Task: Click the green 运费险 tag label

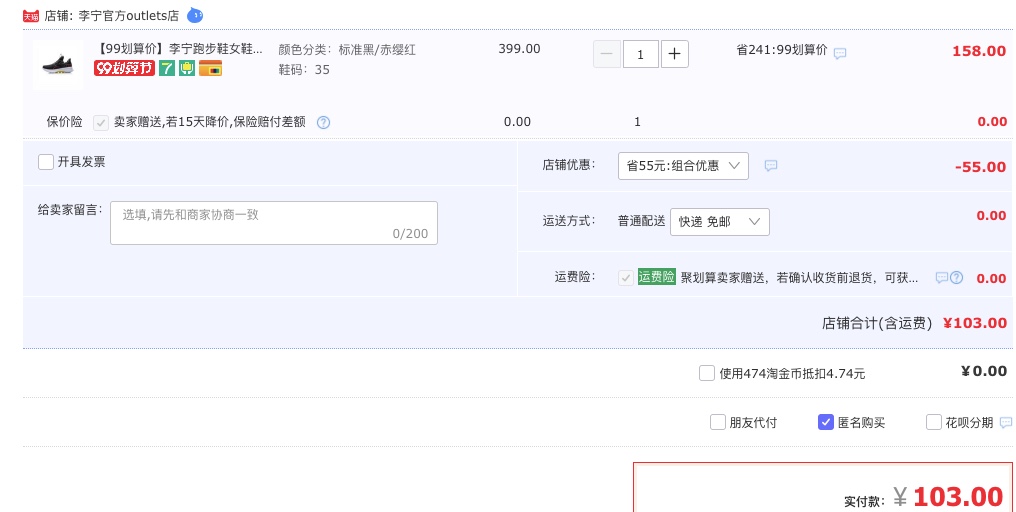Action: click(656, 277)
